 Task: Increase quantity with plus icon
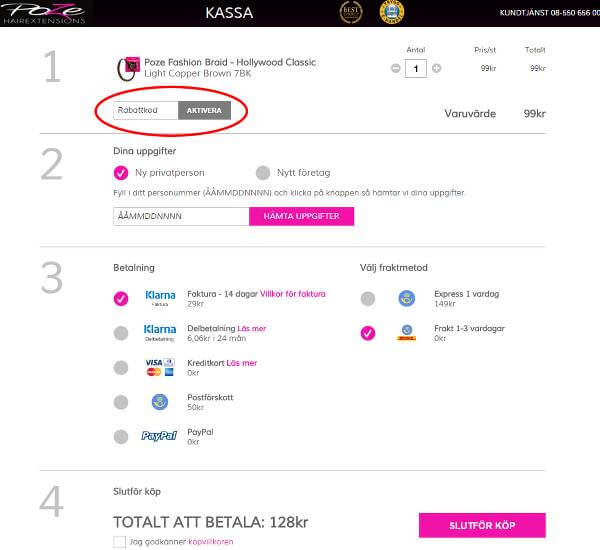pos(436,68)
